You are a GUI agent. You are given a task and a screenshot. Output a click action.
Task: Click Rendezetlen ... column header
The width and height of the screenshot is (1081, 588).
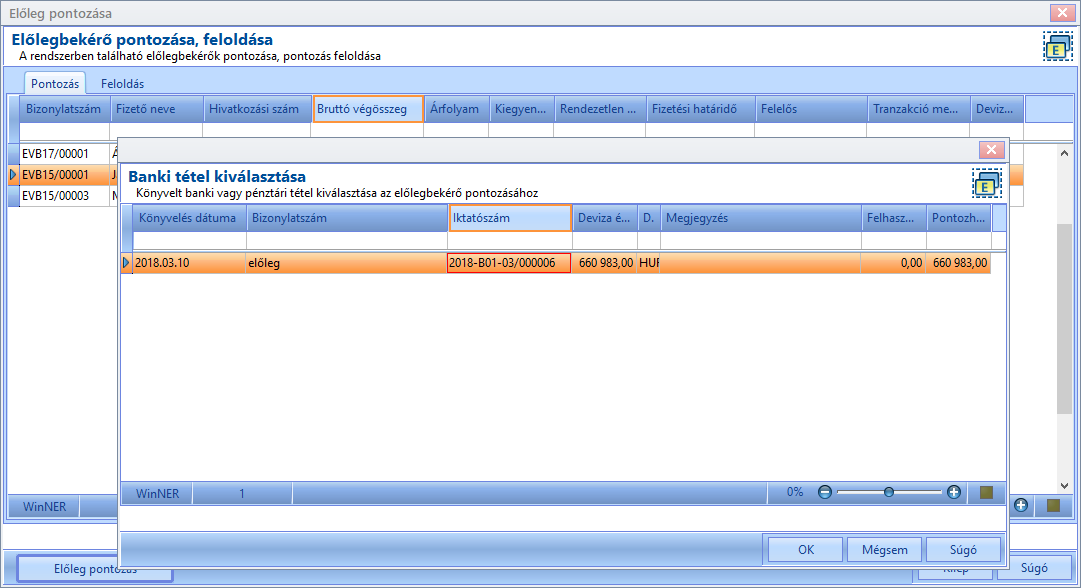click(600, 109)
